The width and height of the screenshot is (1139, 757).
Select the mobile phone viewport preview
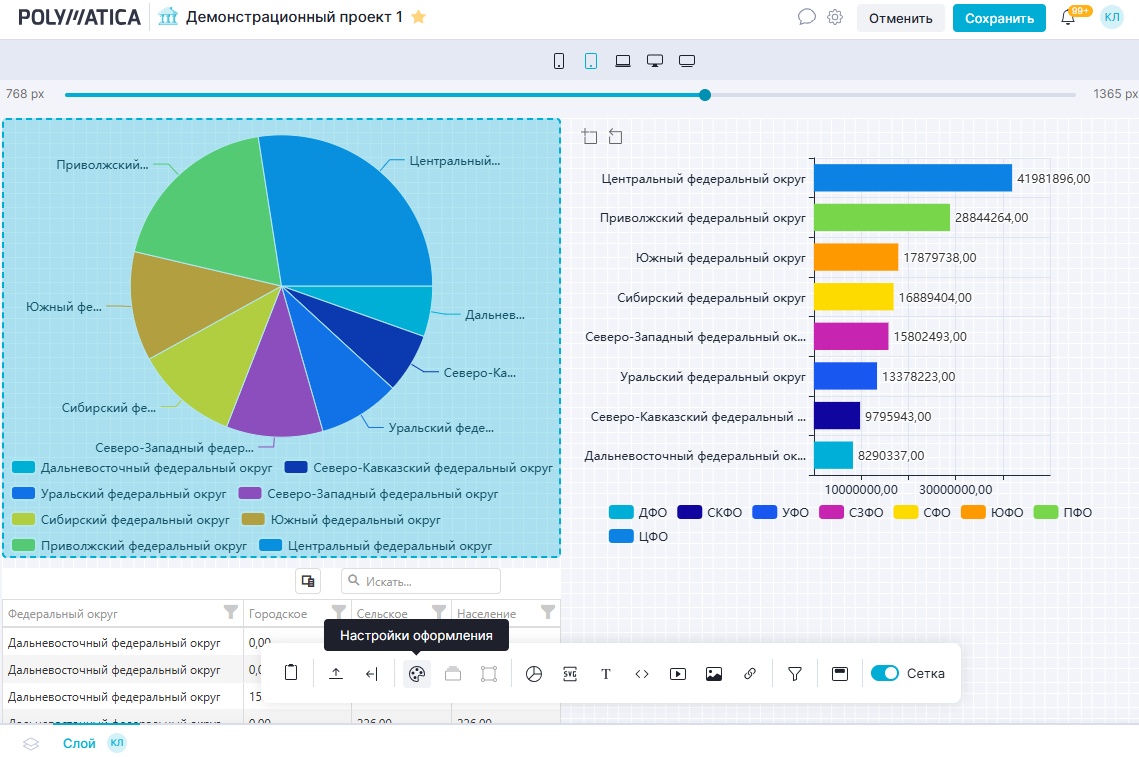(559, 61)
